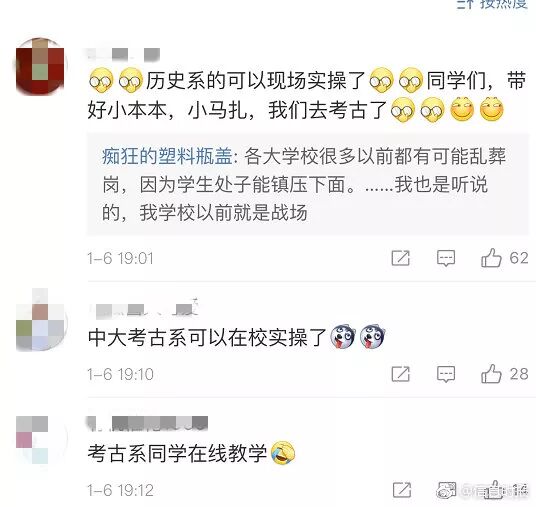Reply to the 19:10 comment

(446, 374)
